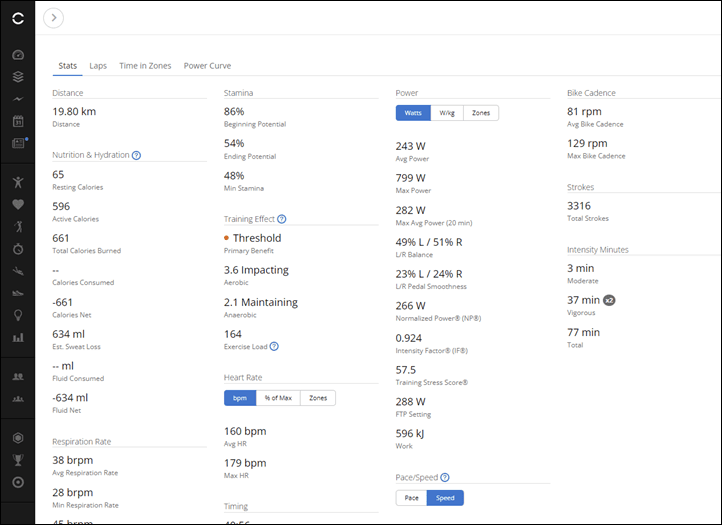The height and width of the screenshot is (525, 722).
Task: Open the Reports bar chart icon
Action: point(18,338)
